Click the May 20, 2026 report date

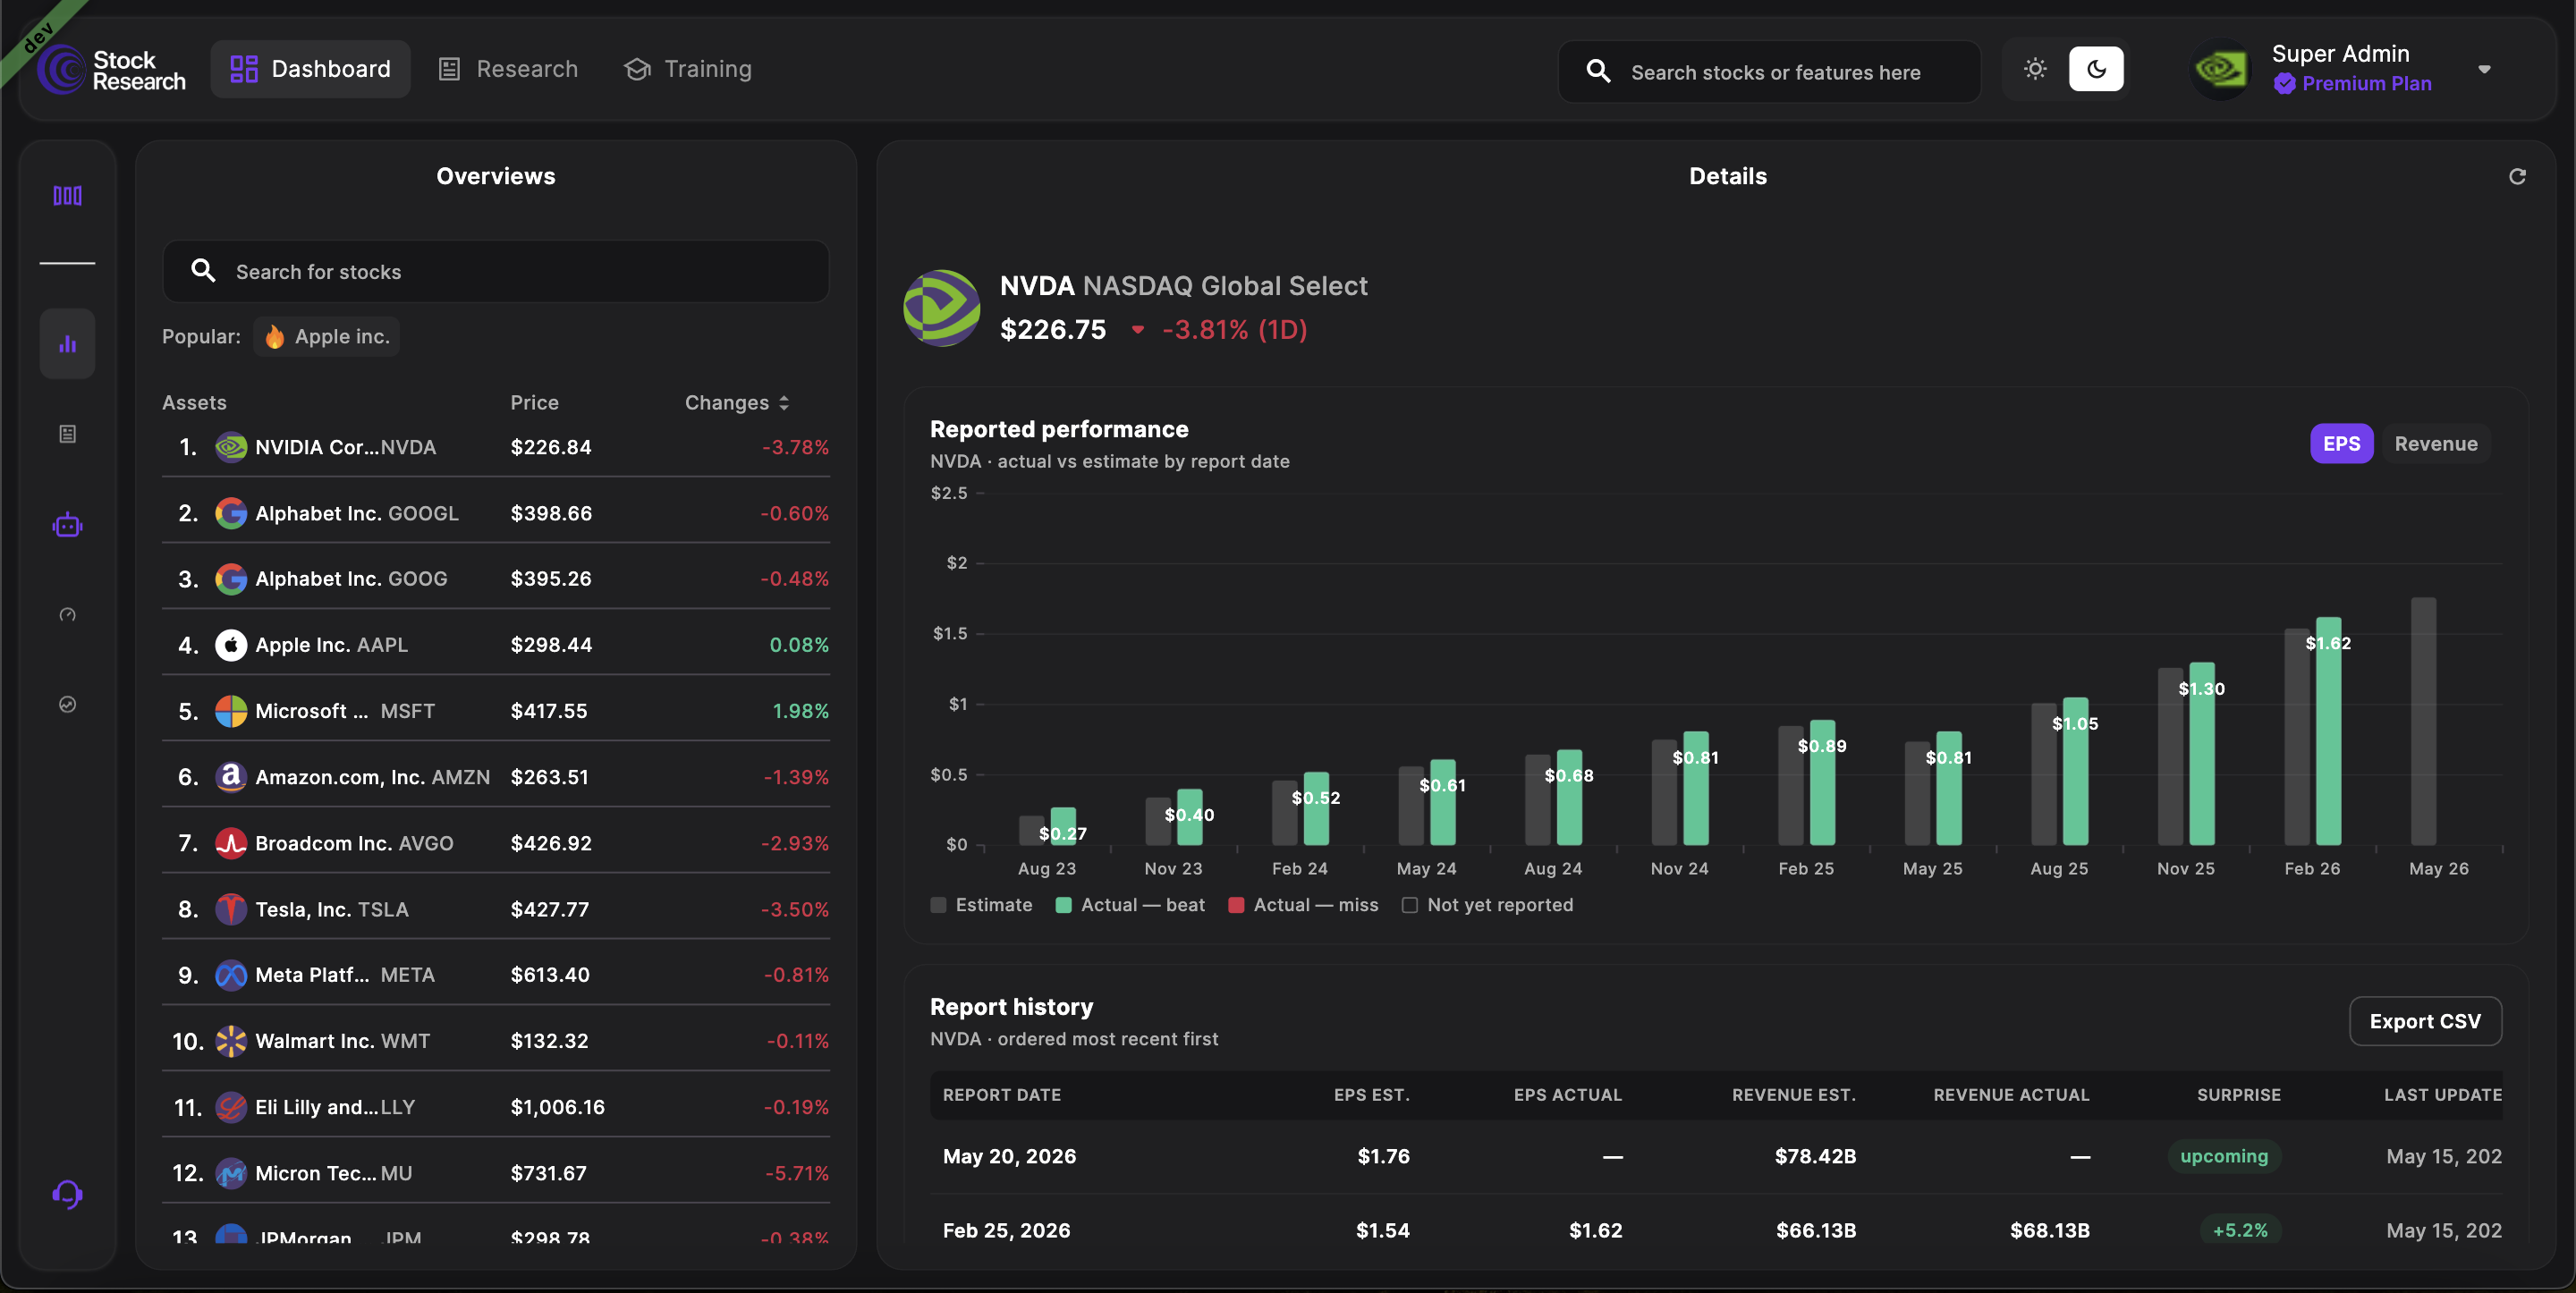1009,1156
